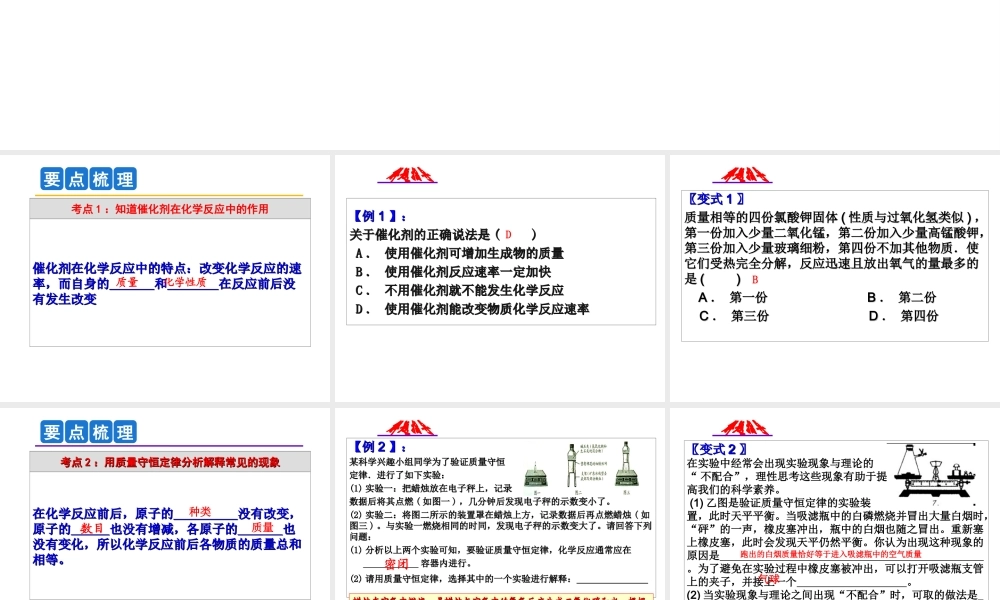Select the 变式2 slide with balance picture
Image resolution: width=1000 pixels, height=600 pixels.
(835, 504)
